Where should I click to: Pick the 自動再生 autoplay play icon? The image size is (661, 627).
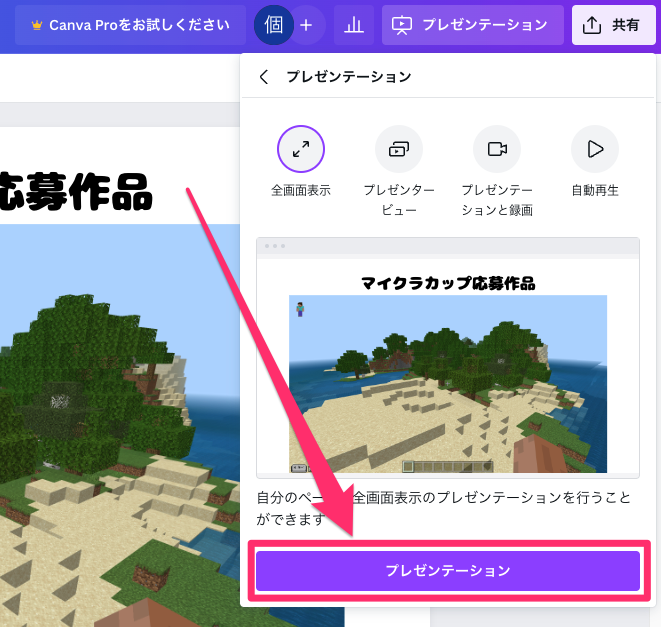(x=595, y=149)
